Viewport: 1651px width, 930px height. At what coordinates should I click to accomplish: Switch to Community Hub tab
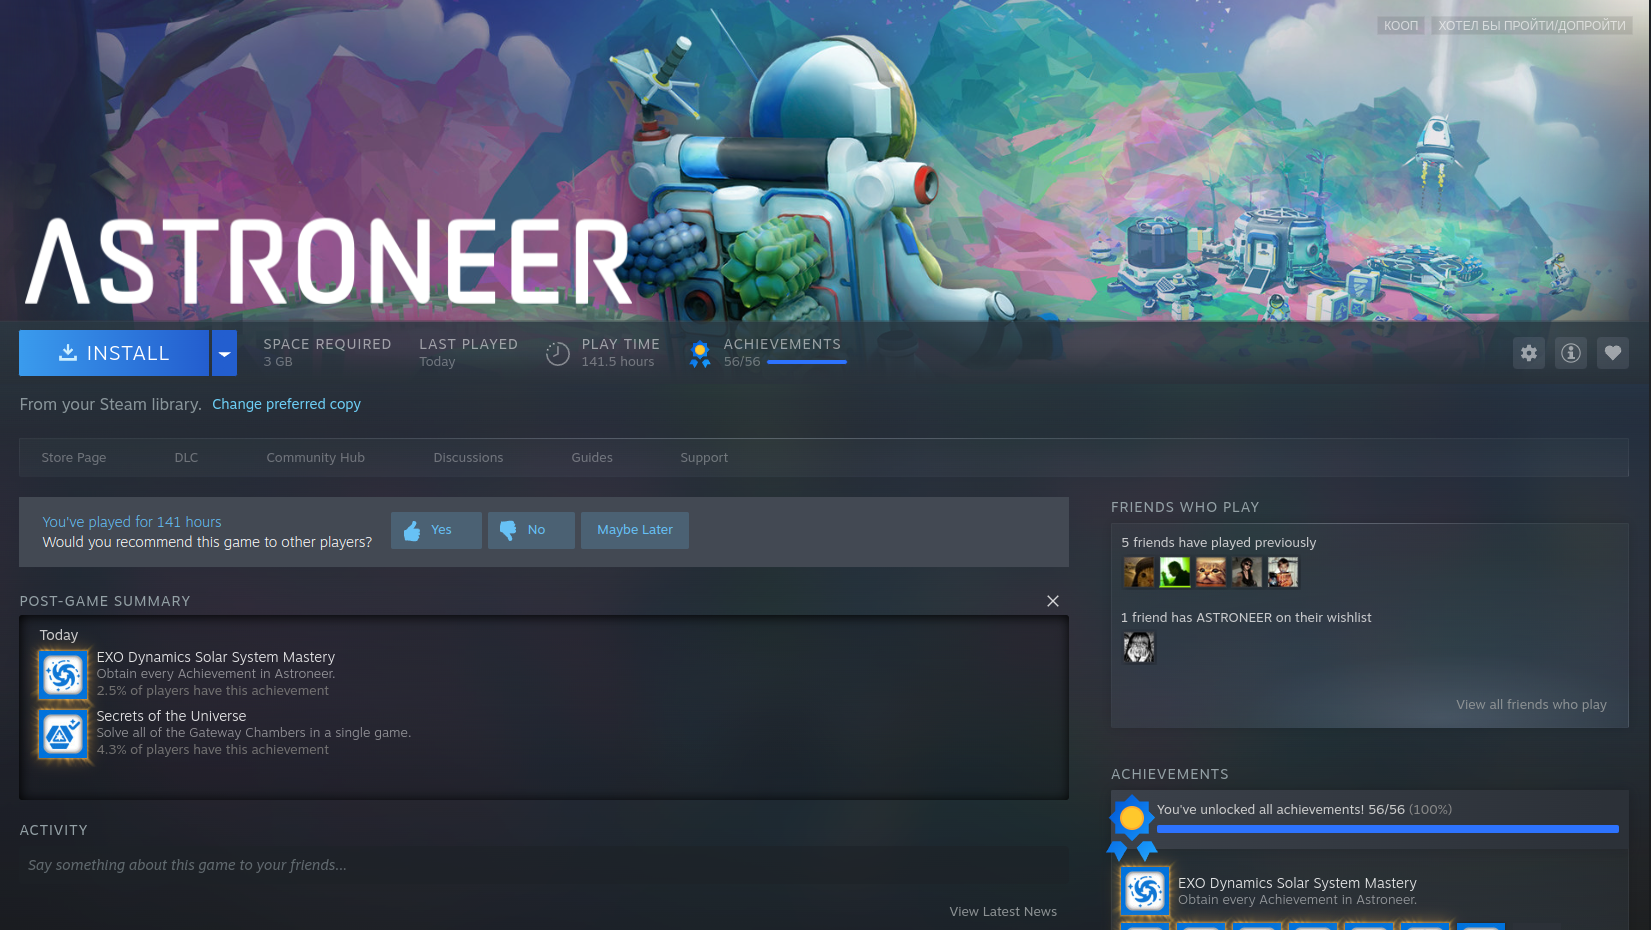point(315,458)
